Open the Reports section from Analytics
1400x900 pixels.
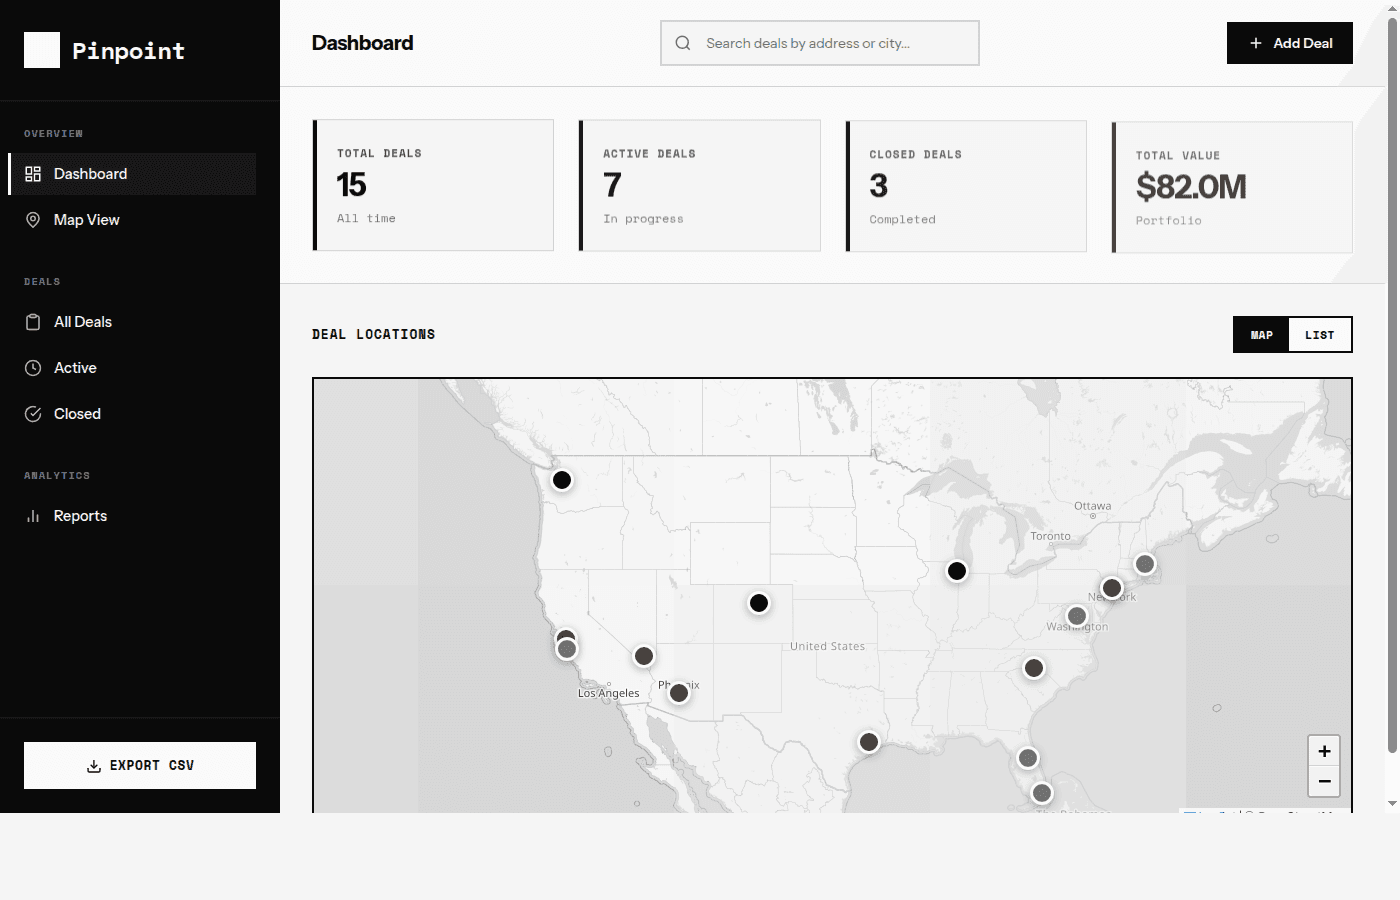80,515
